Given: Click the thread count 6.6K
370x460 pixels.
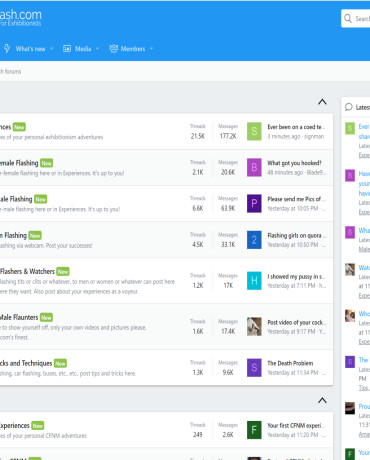Looking at the screenshot, I should [198, 208].
